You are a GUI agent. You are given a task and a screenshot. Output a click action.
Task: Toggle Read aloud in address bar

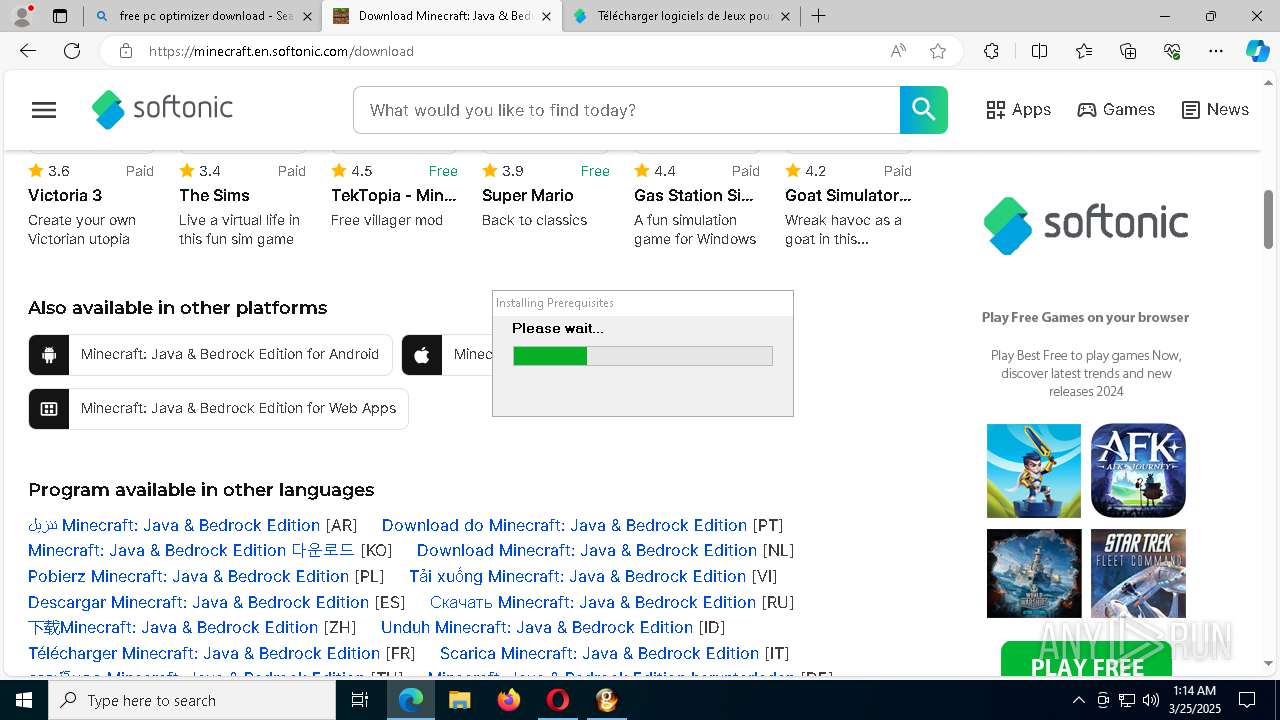point(898,51)
